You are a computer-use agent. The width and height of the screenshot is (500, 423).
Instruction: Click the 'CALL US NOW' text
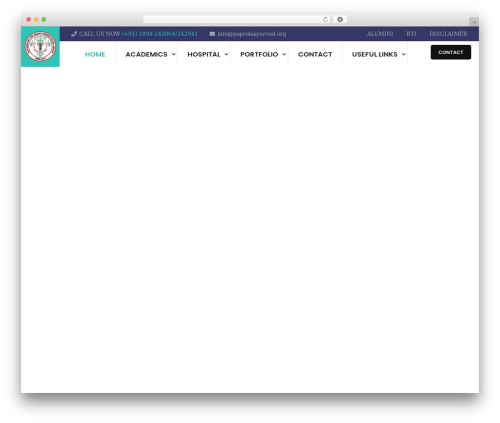point(99,34)
